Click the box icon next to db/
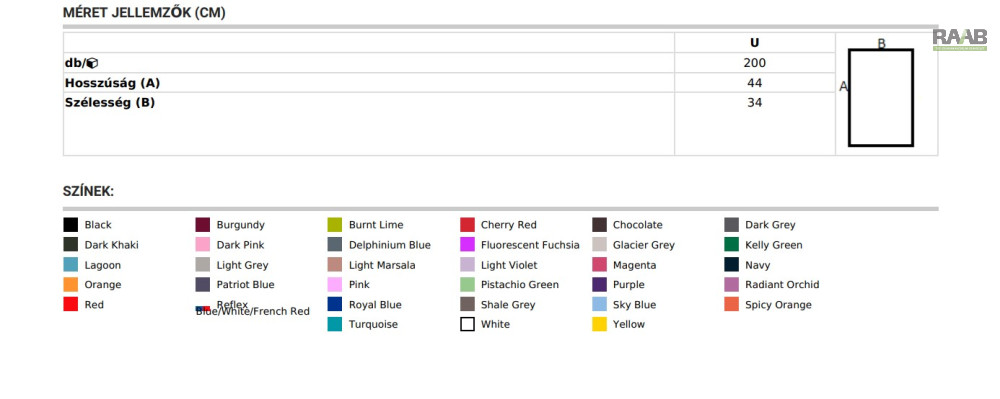Screen dimensions: 1000x399 (x=92, y=63)
